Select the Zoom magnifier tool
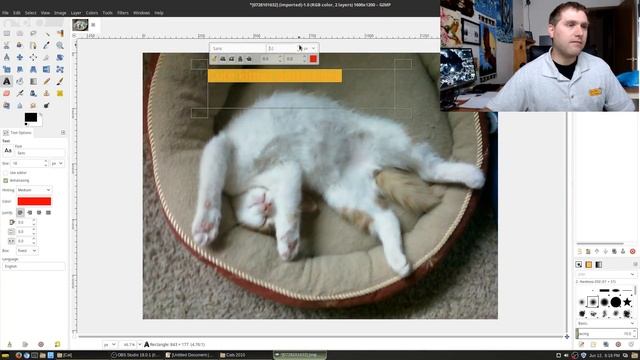Screen dimensions: 640x360 60,45
